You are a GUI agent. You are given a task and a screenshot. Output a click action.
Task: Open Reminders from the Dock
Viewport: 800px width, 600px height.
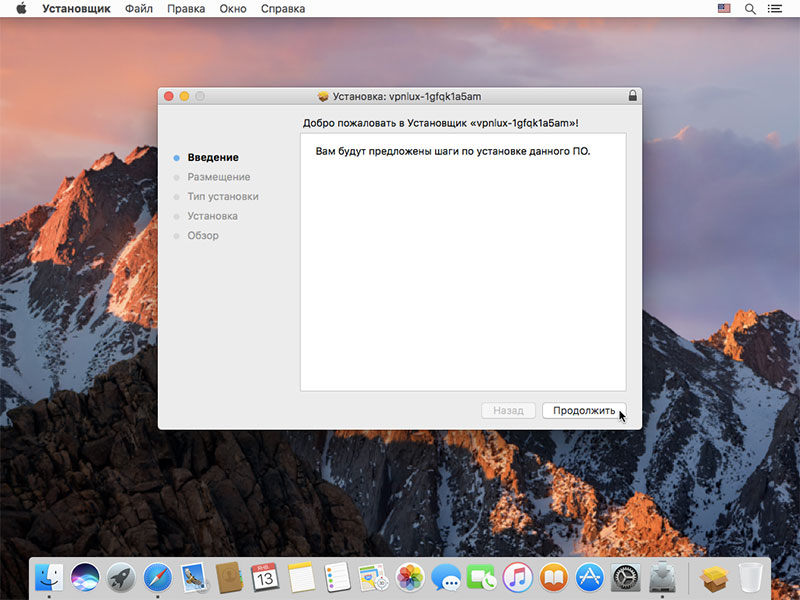point(337,578)
